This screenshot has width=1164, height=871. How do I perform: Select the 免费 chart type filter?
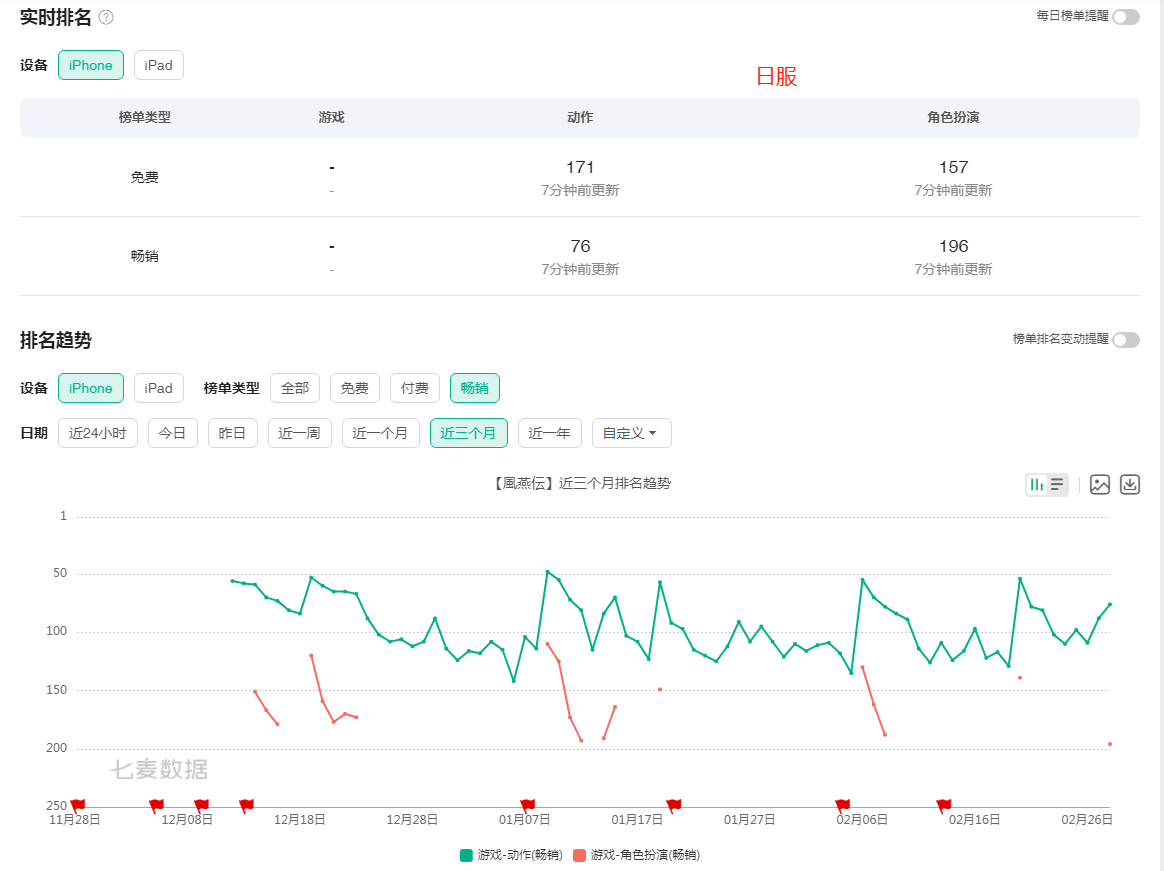tap(355, 388)
